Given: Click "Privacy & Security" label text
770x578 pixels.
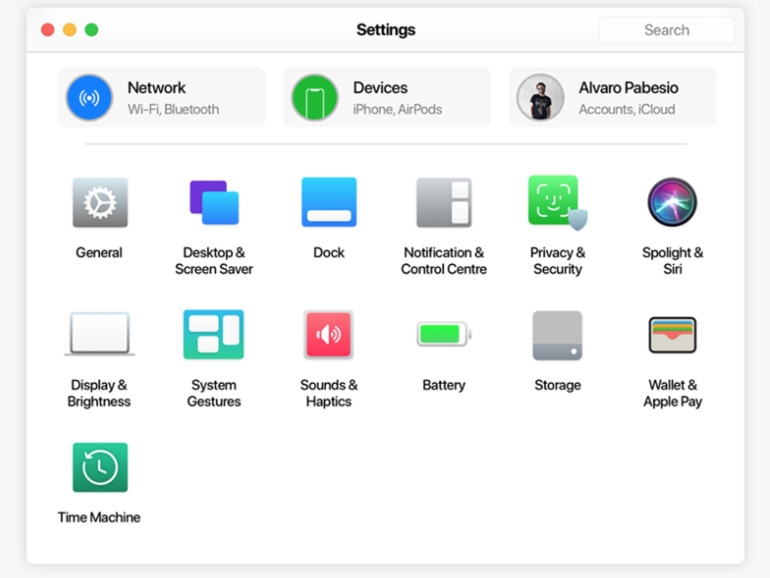Looking at the screenshot, I should coord(557,261).
